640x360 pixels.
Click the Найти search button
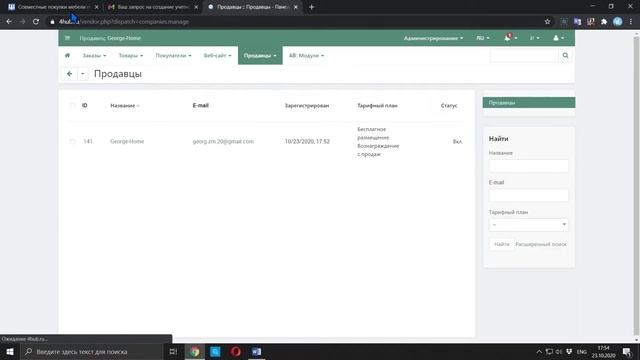(502, 244)
